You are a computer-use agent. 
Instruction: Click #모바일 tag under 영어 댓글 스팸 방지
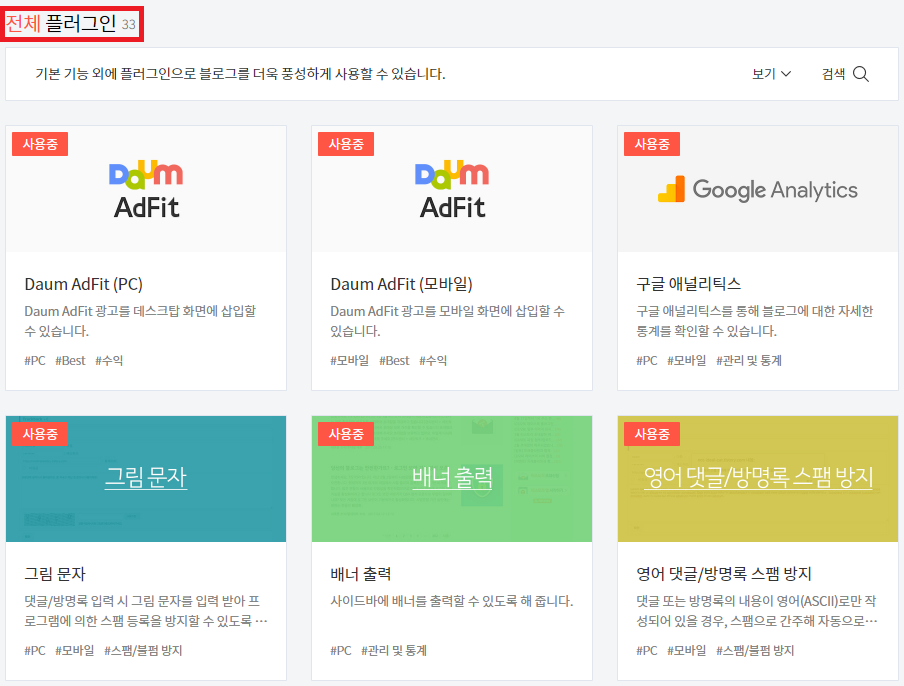[687, 651]
